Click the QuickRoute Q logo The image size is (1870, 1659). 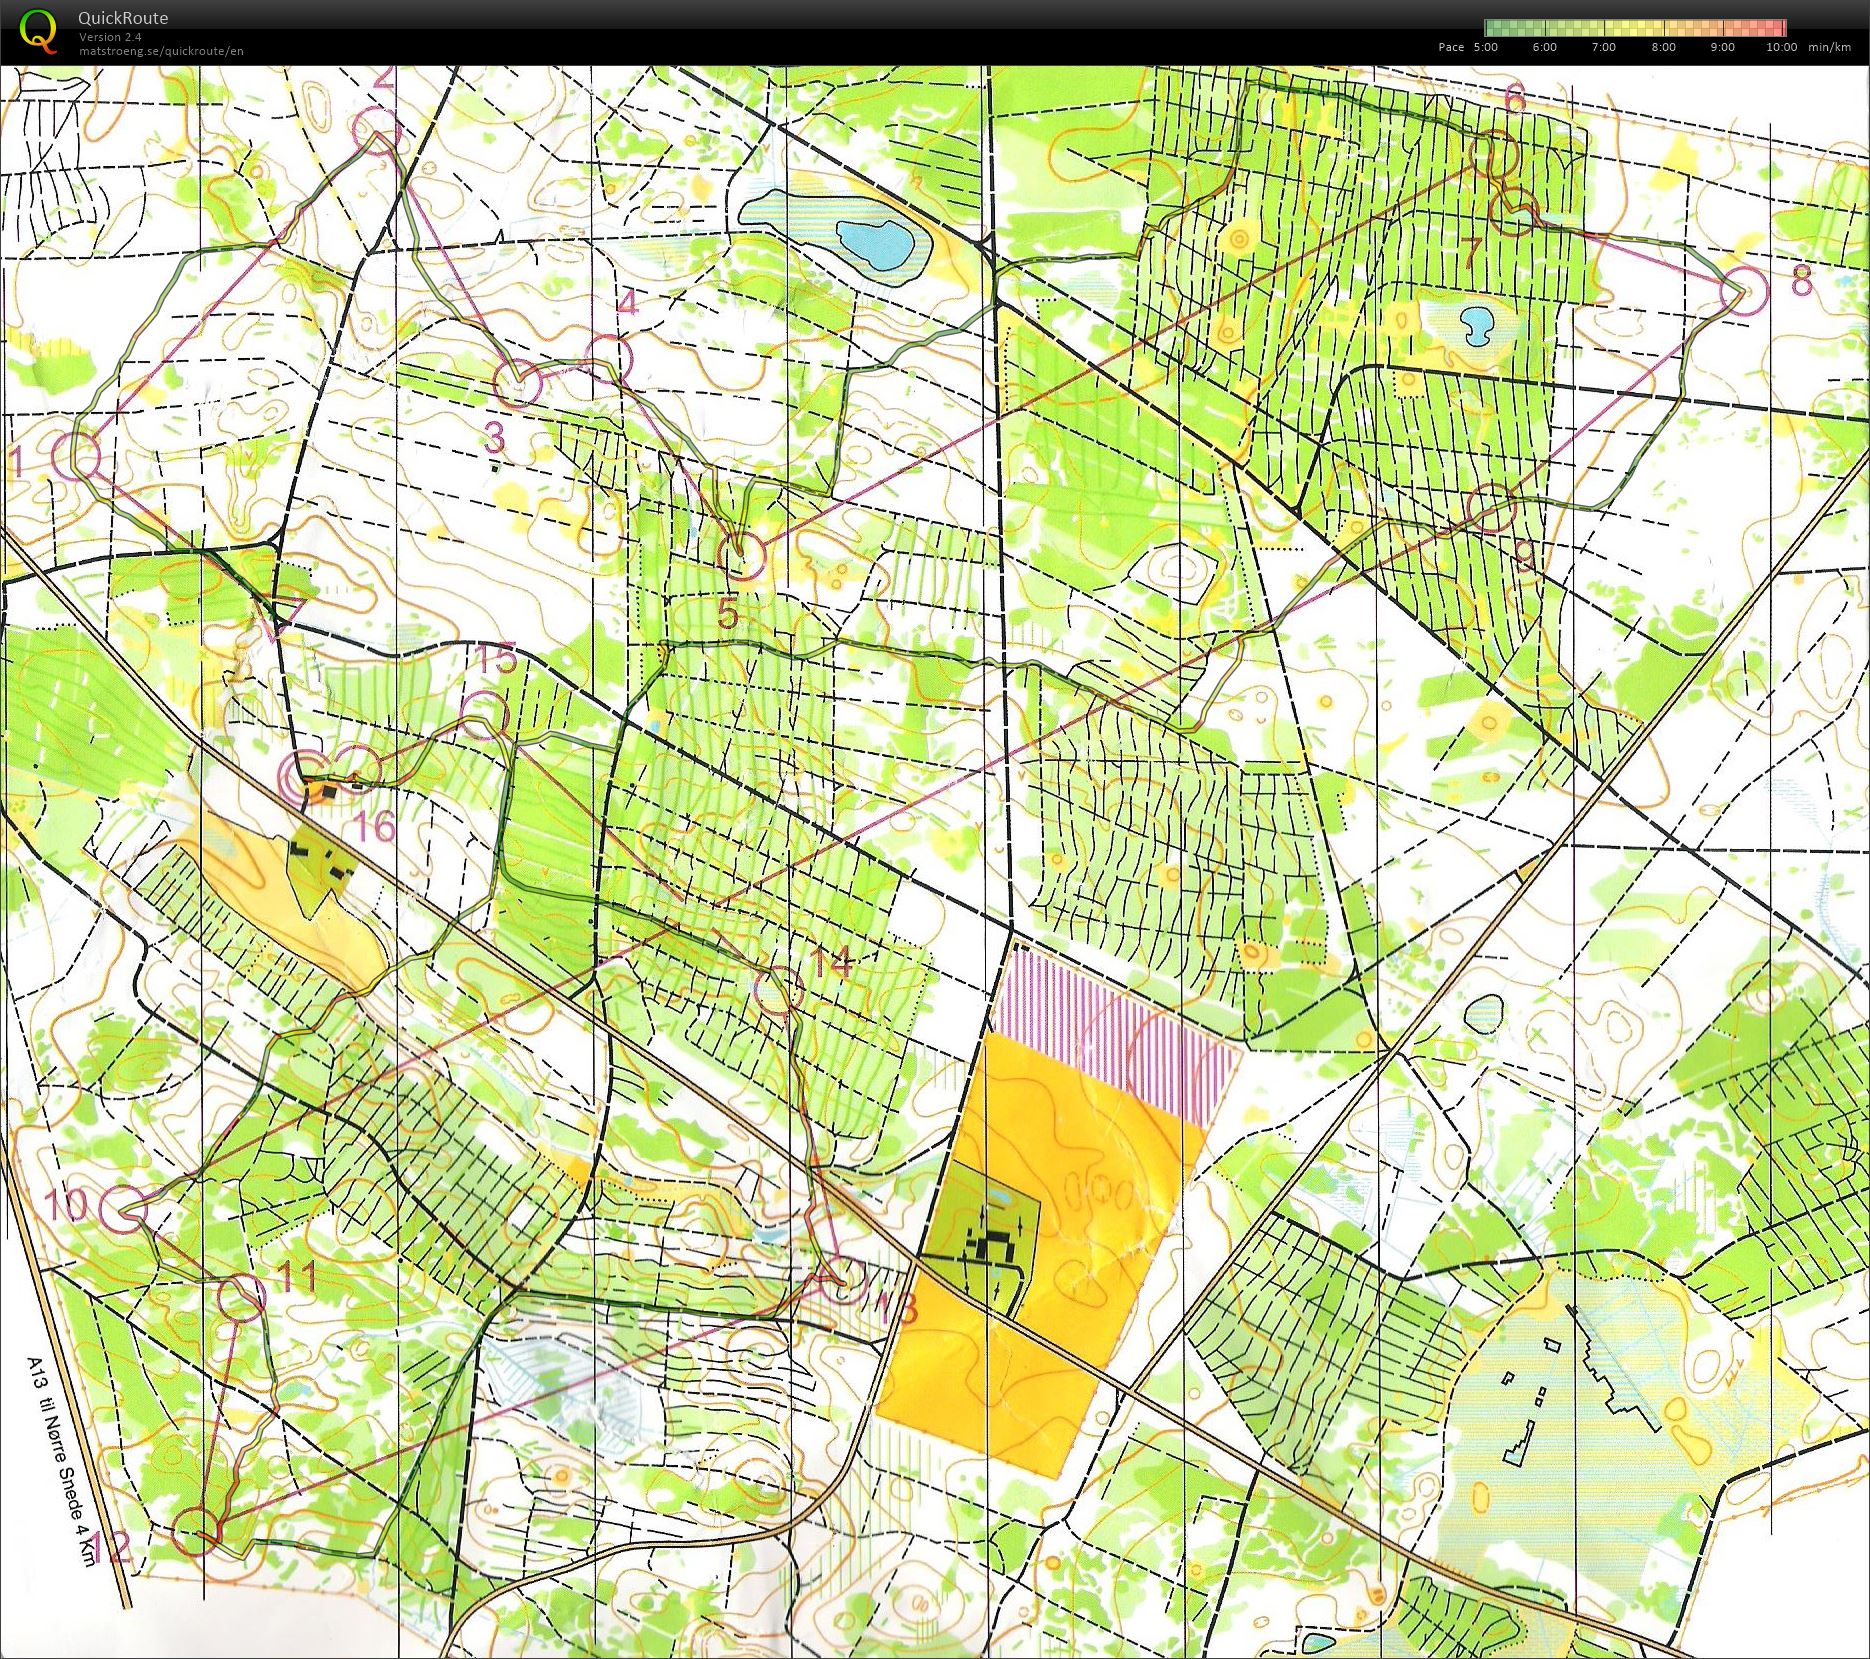[38, 30]
